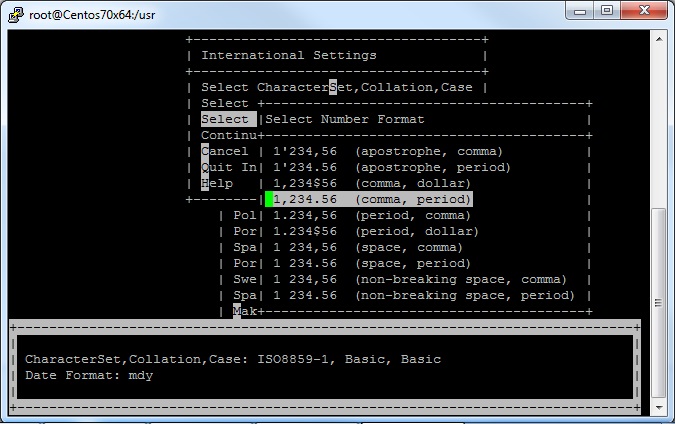Viewport: 675px width, 424px height.
Task: Pick 1 234.56 (space, period) format
Action: [371, 263]
